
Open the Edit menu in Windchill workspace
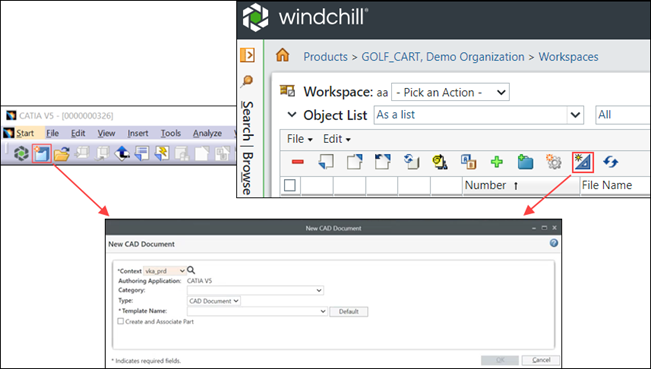click(337, 139)
